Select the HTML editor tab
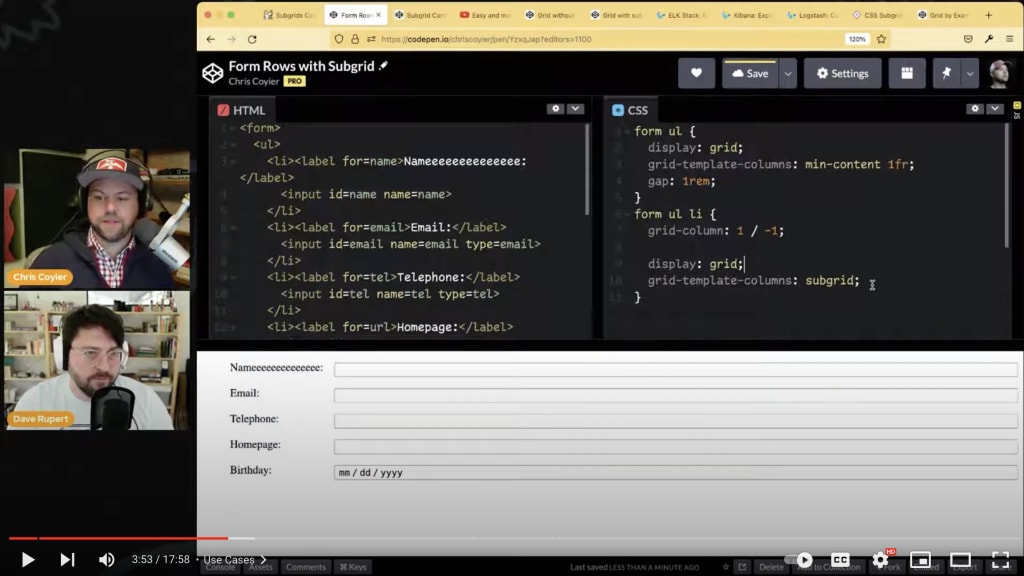The image size is (1024, 576). click(242, 110)
